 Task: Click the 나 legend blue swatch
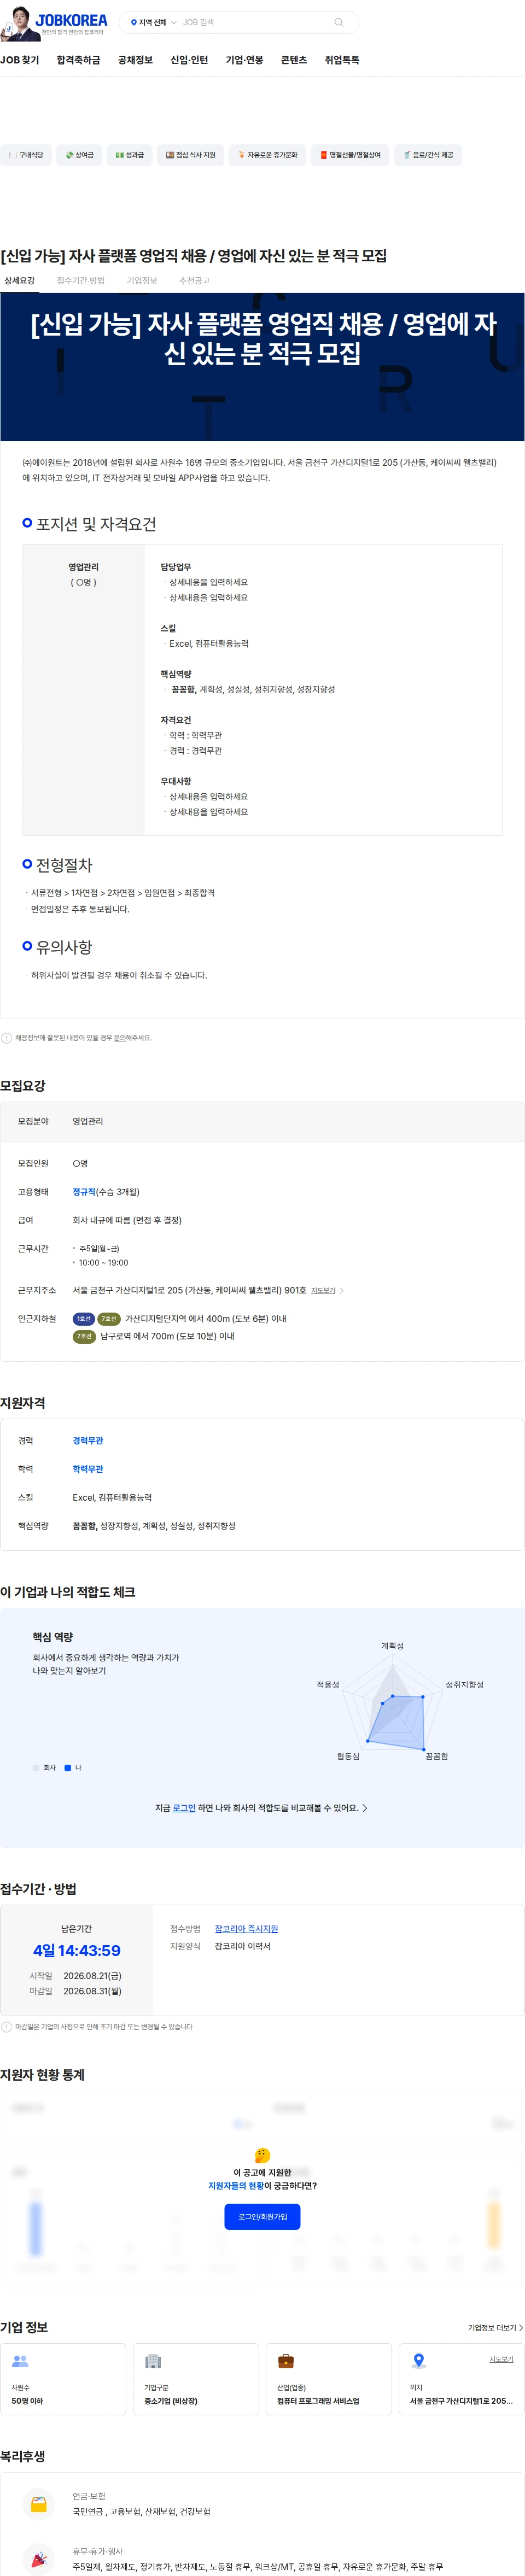(x=68, y=1768)
